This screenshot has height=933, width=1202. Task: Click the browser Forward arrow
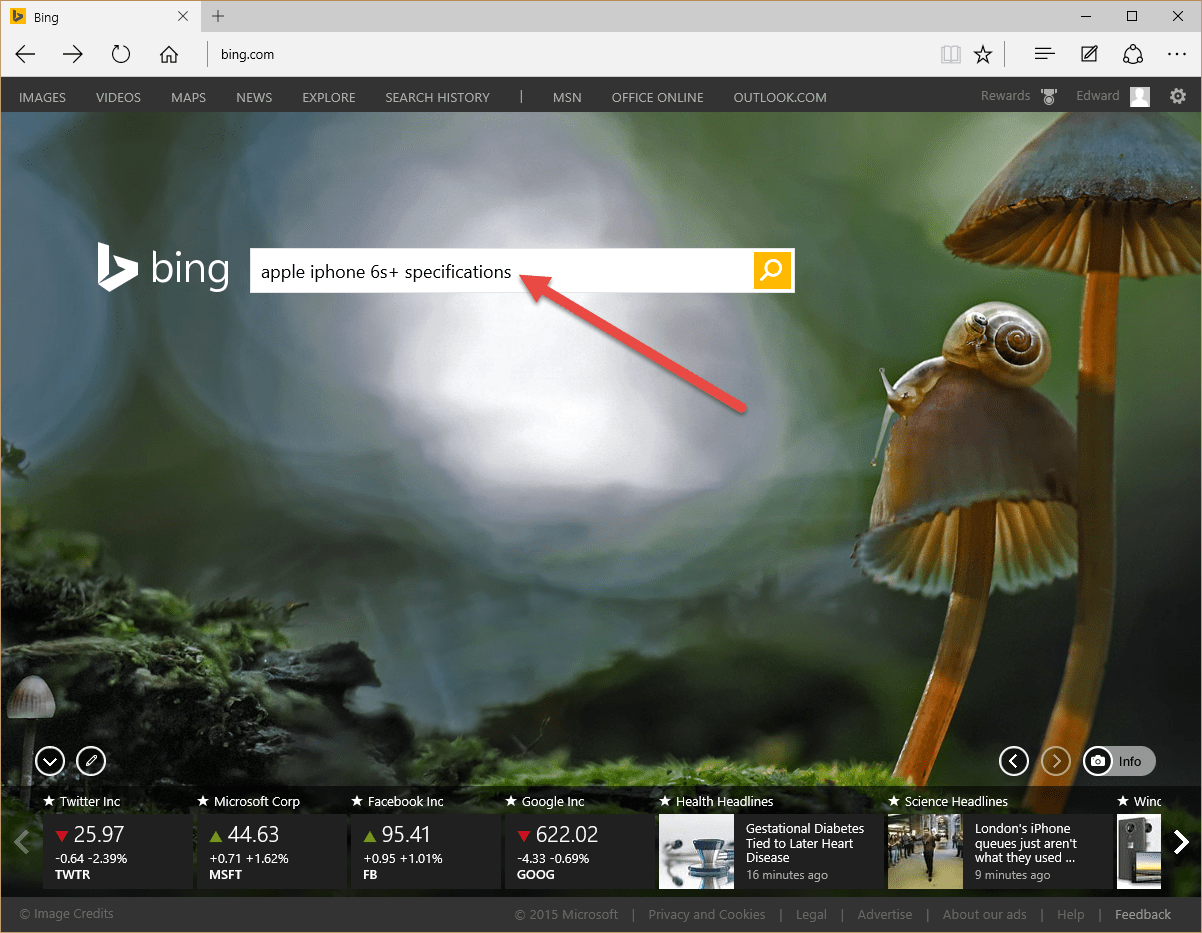(x=73, y=54)
